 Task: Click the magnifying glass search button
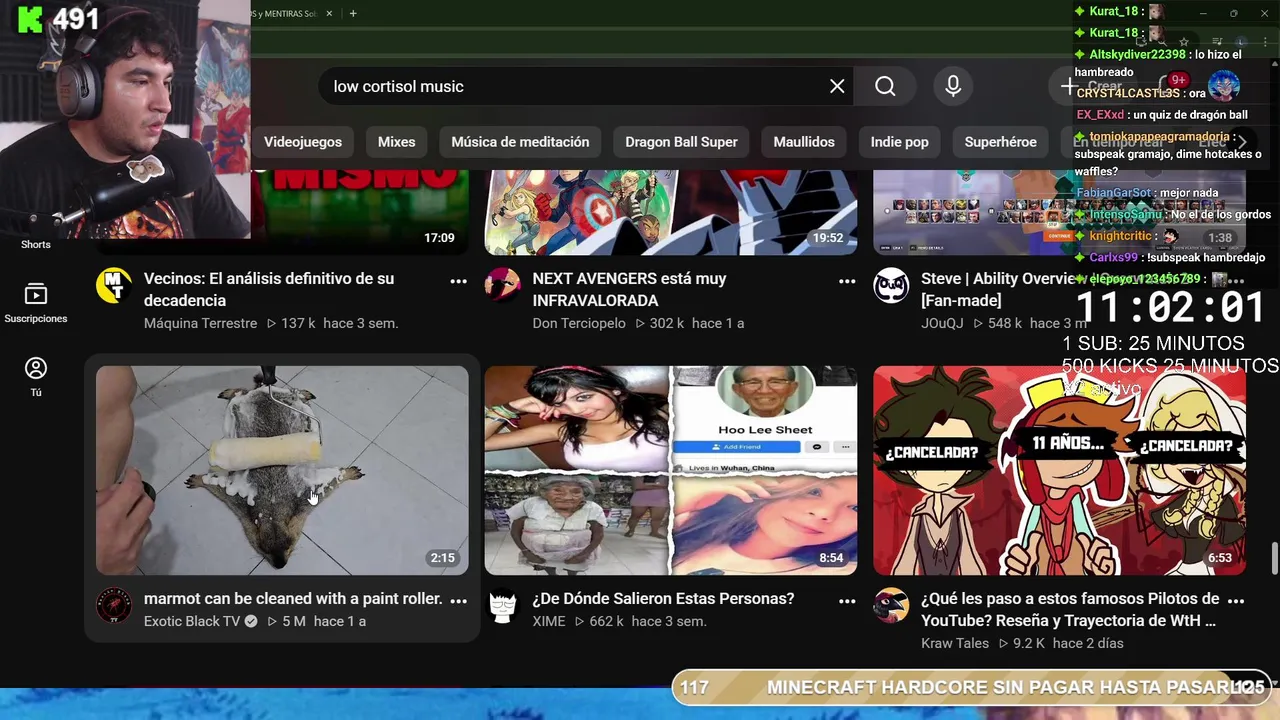click(885, 86)
